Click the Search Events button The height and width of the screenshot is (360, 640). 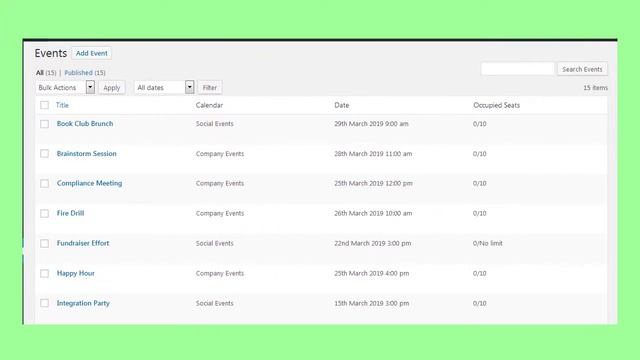582,69
